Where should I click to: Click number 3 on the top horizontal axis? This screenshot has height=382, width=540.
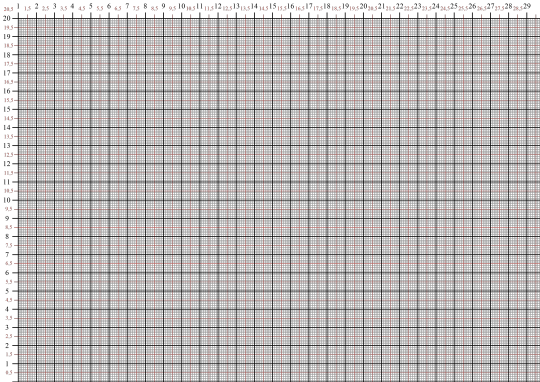(x=54, y=6)
